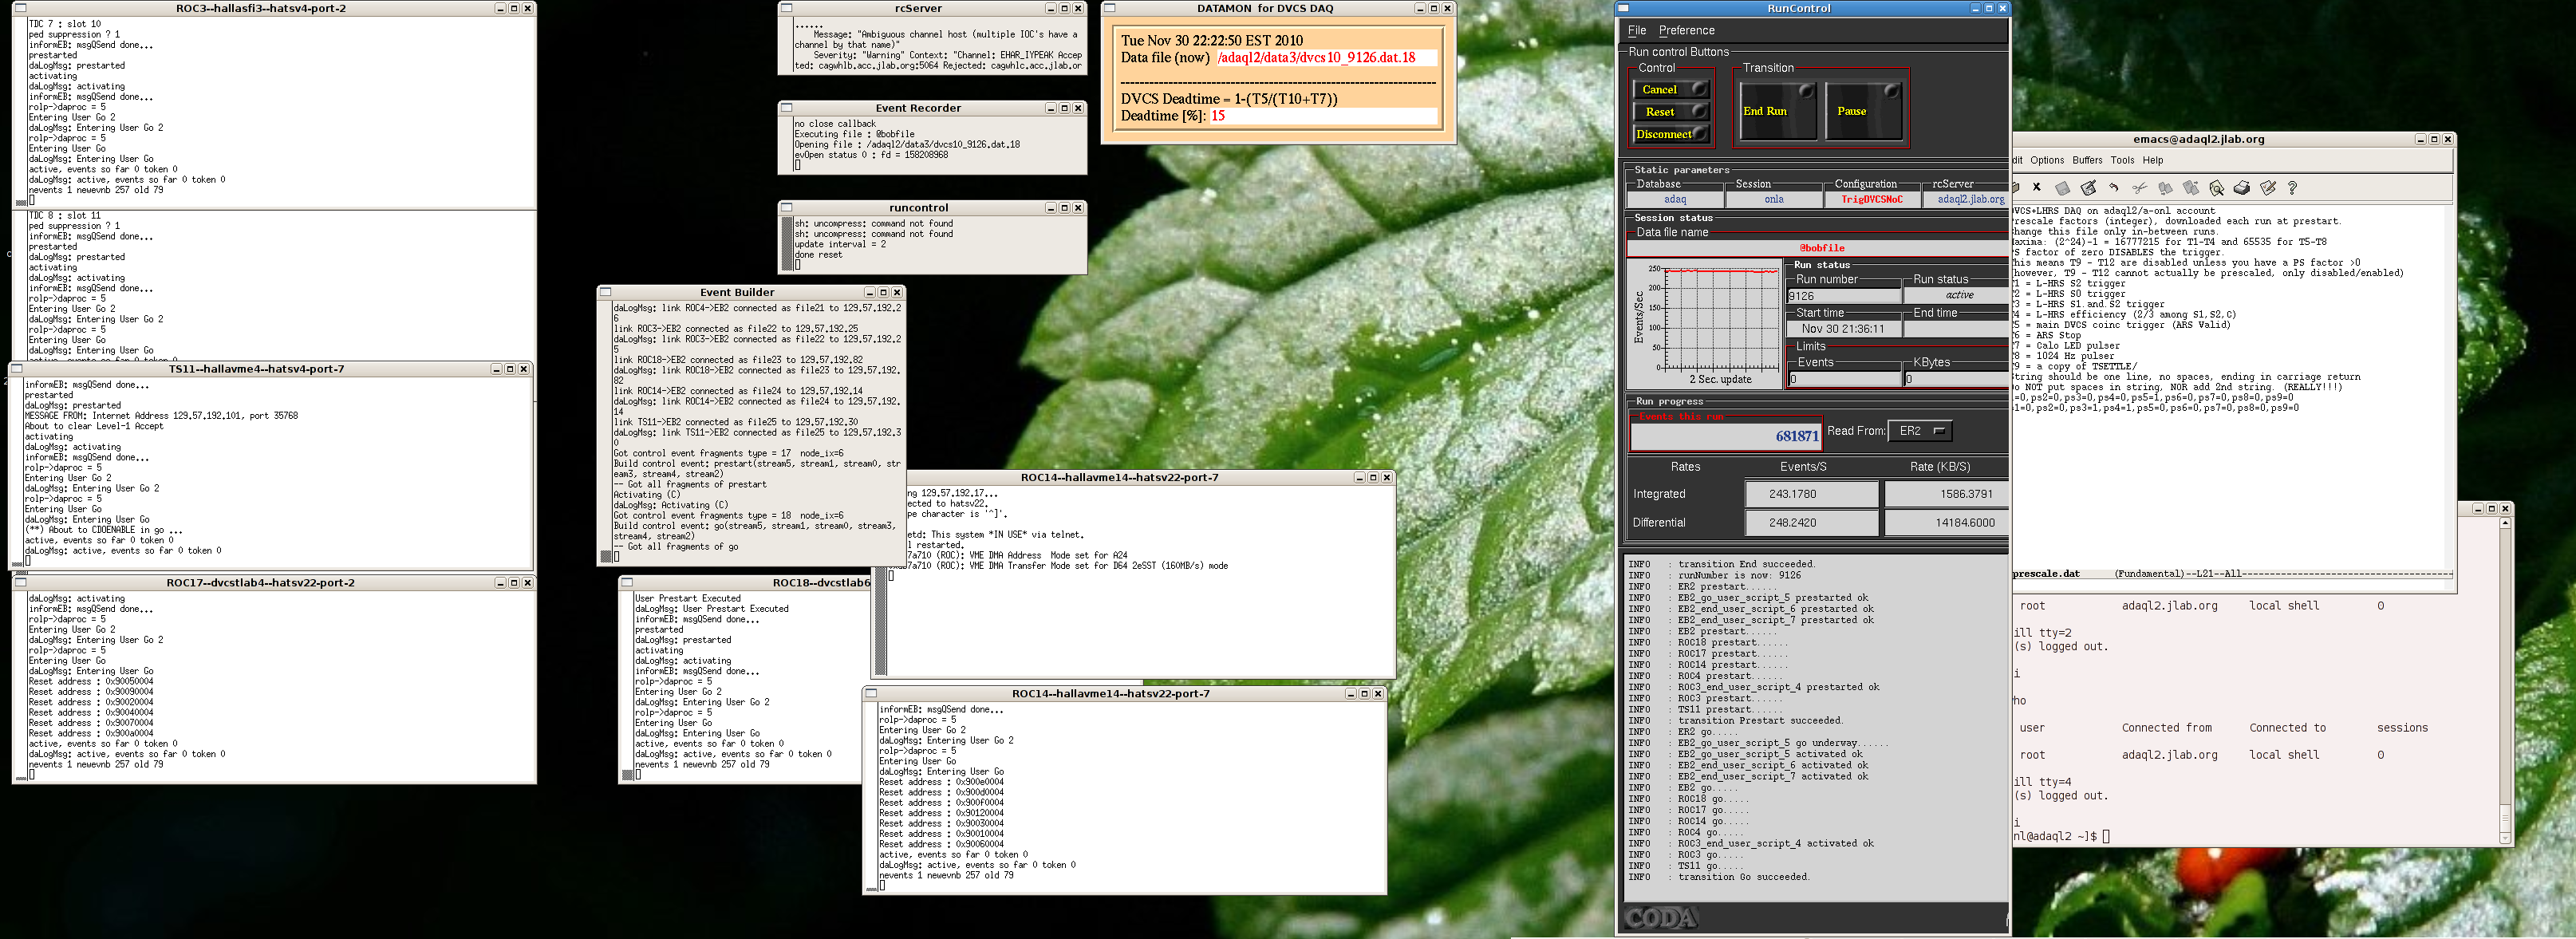
Task: Click the Start time value Nov 30 21:36:11
Action: [x=1843, y=329]
